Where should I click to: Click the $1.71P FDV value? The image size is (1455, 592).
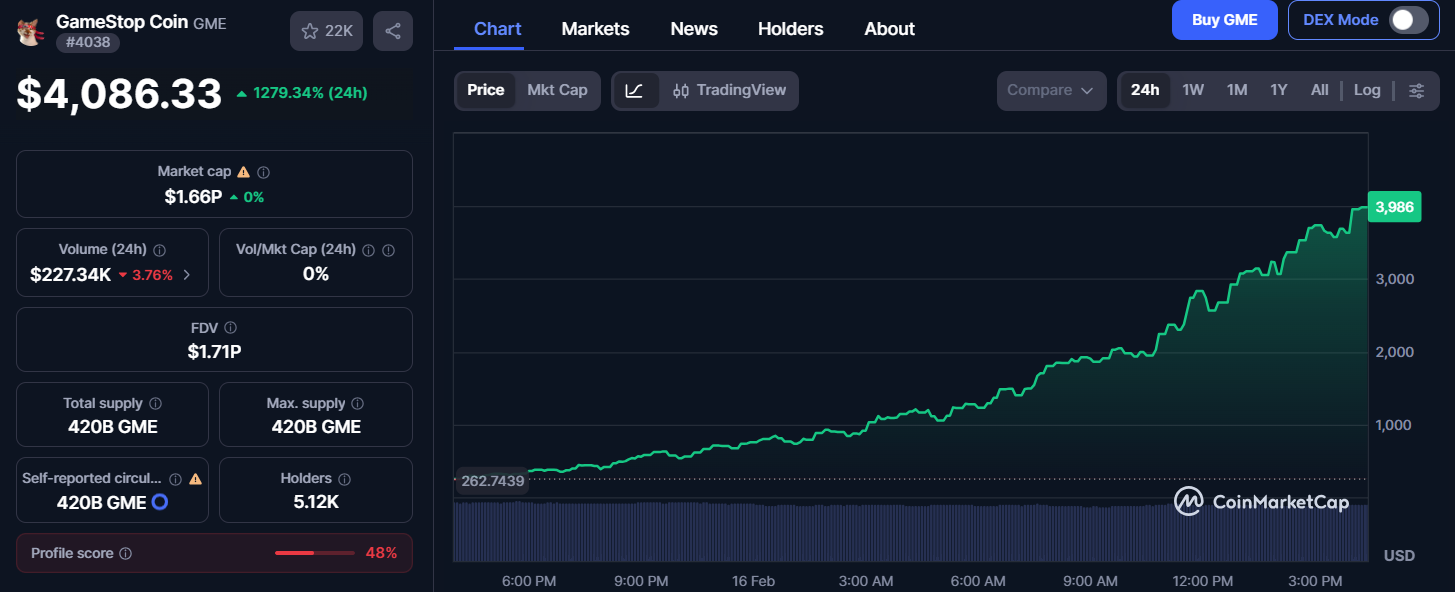[214, 351]
